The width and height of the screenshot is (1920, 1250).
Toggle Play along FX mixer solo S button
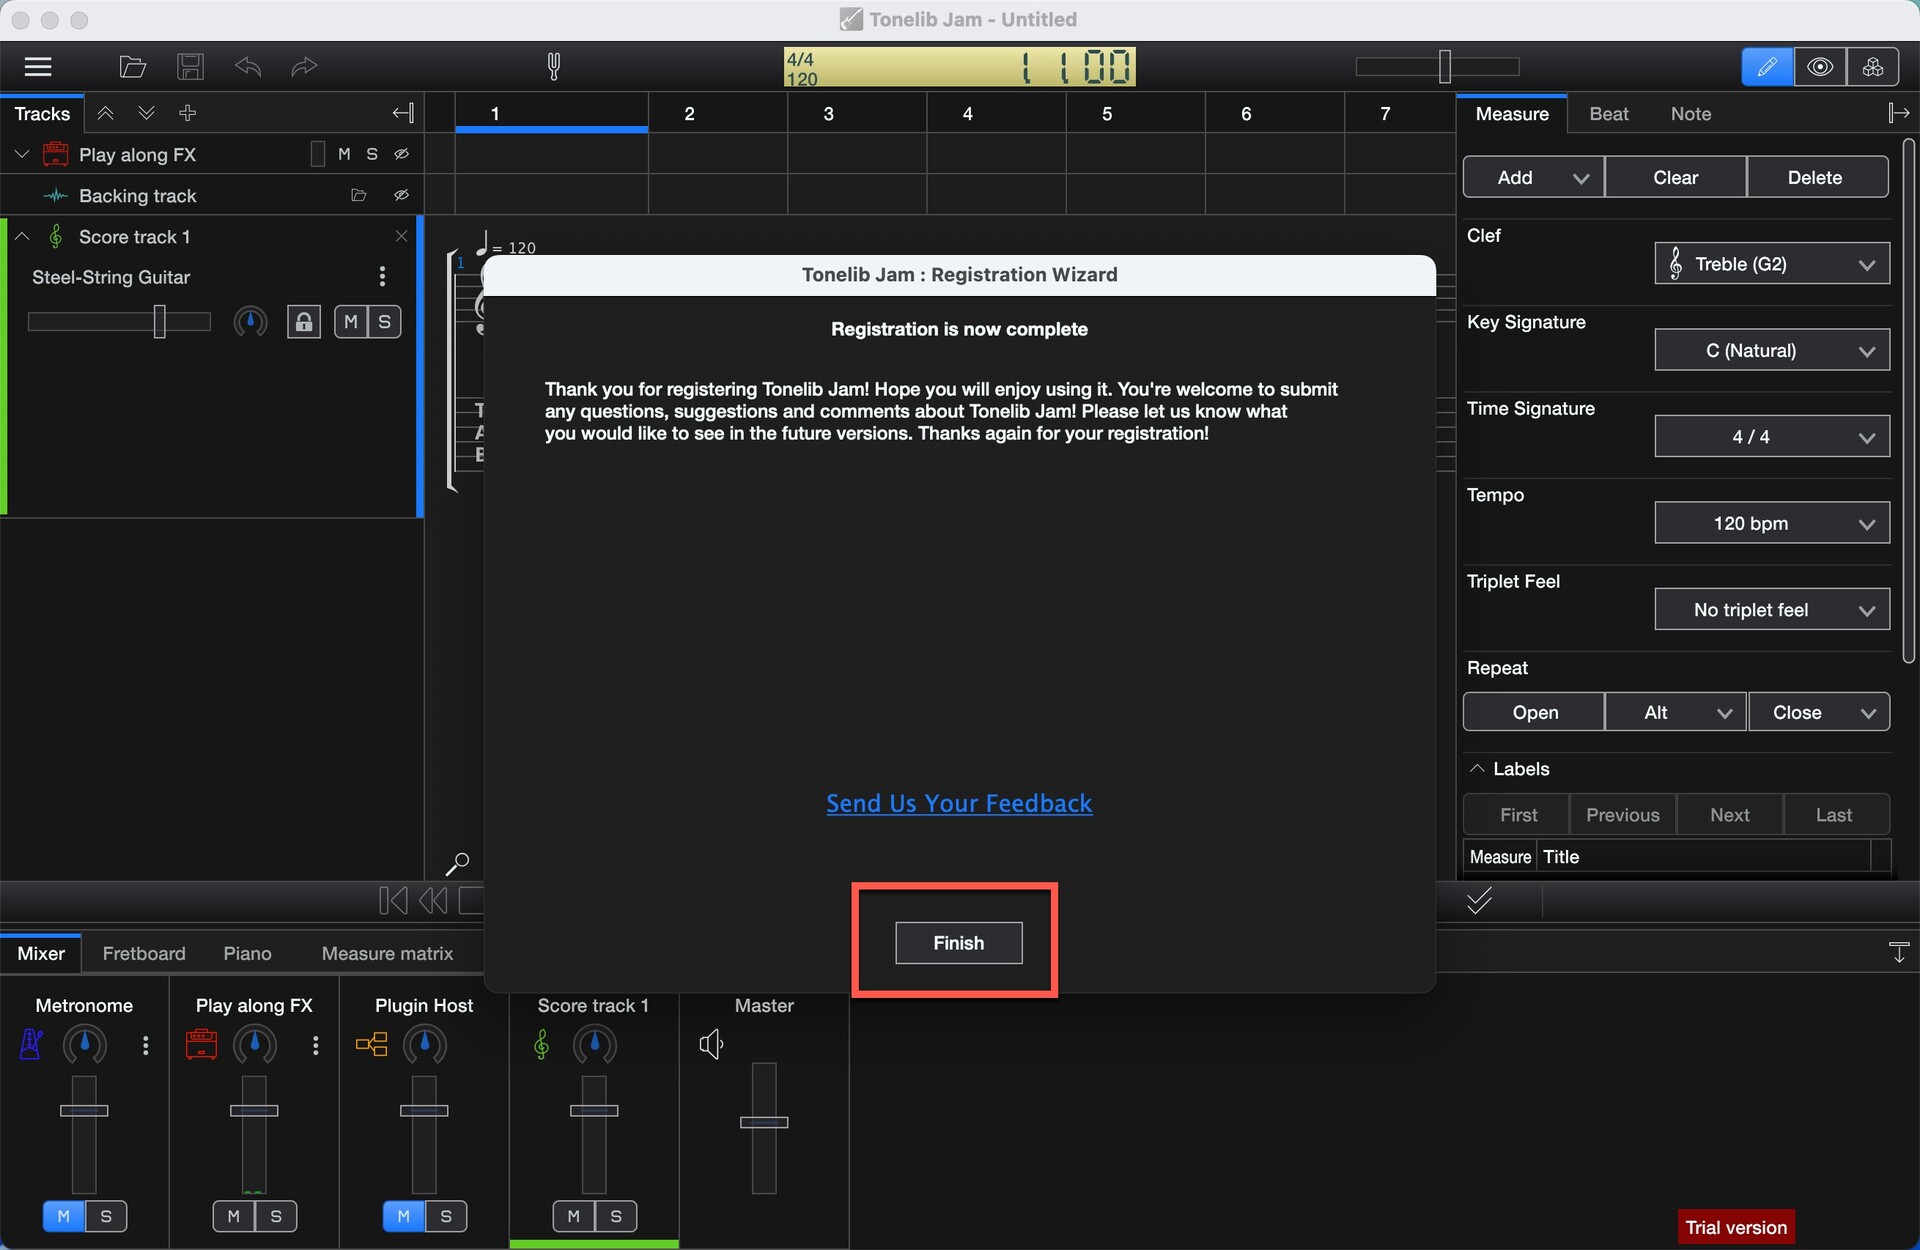[276, 1216]
